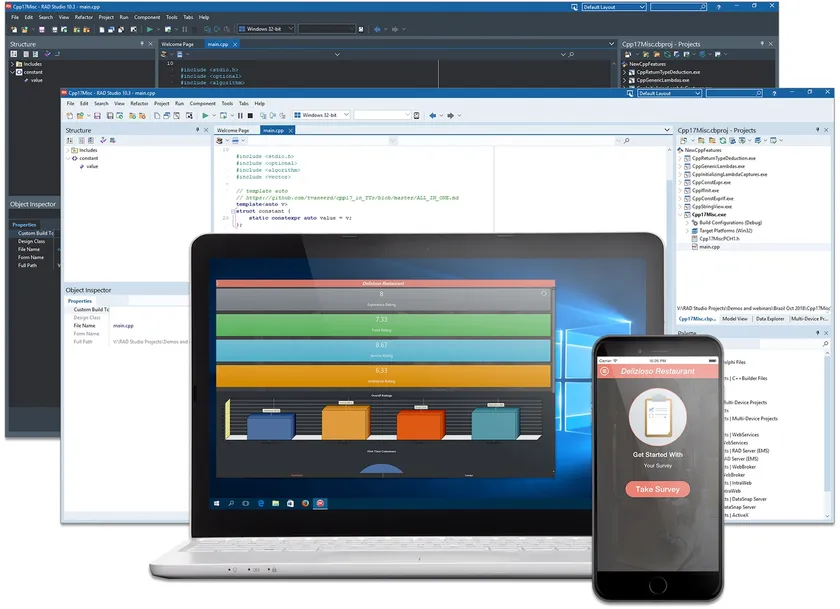Click the Pause button in front toolbar

pos(238,116)
